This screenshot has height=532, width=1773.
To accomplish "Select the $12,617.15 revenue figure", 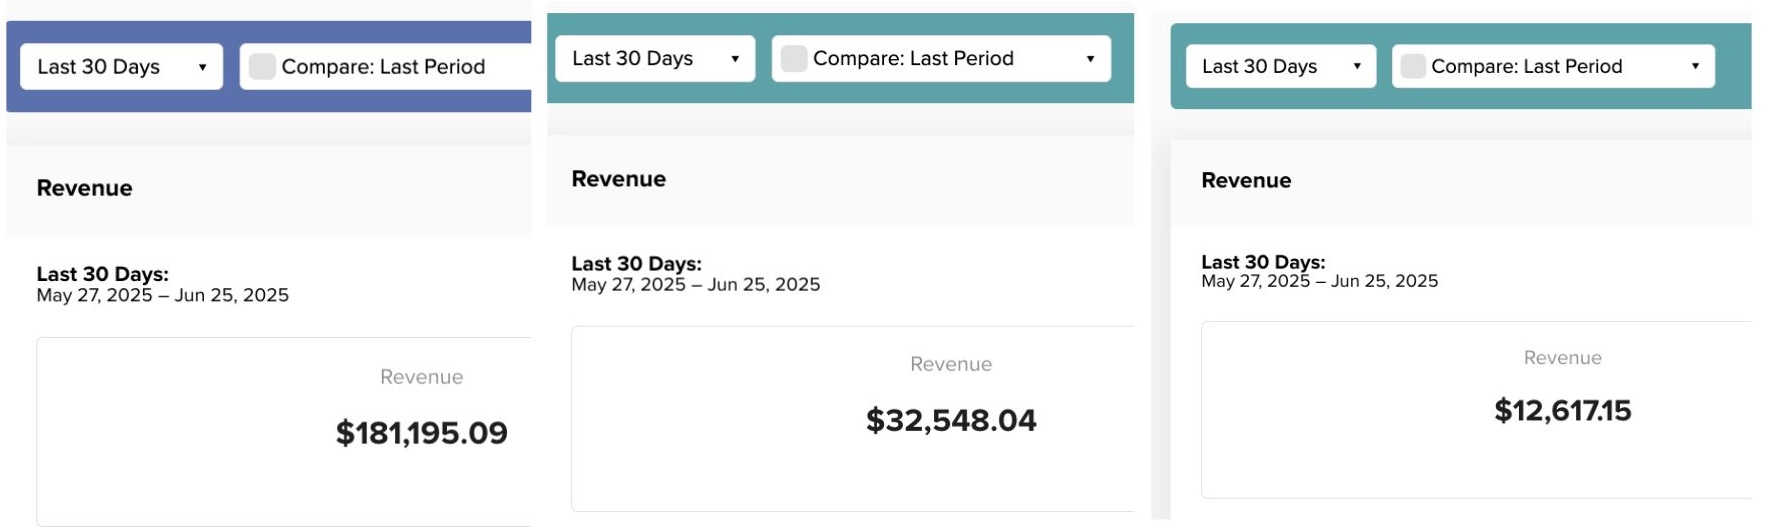I will tap(1562, 411).
